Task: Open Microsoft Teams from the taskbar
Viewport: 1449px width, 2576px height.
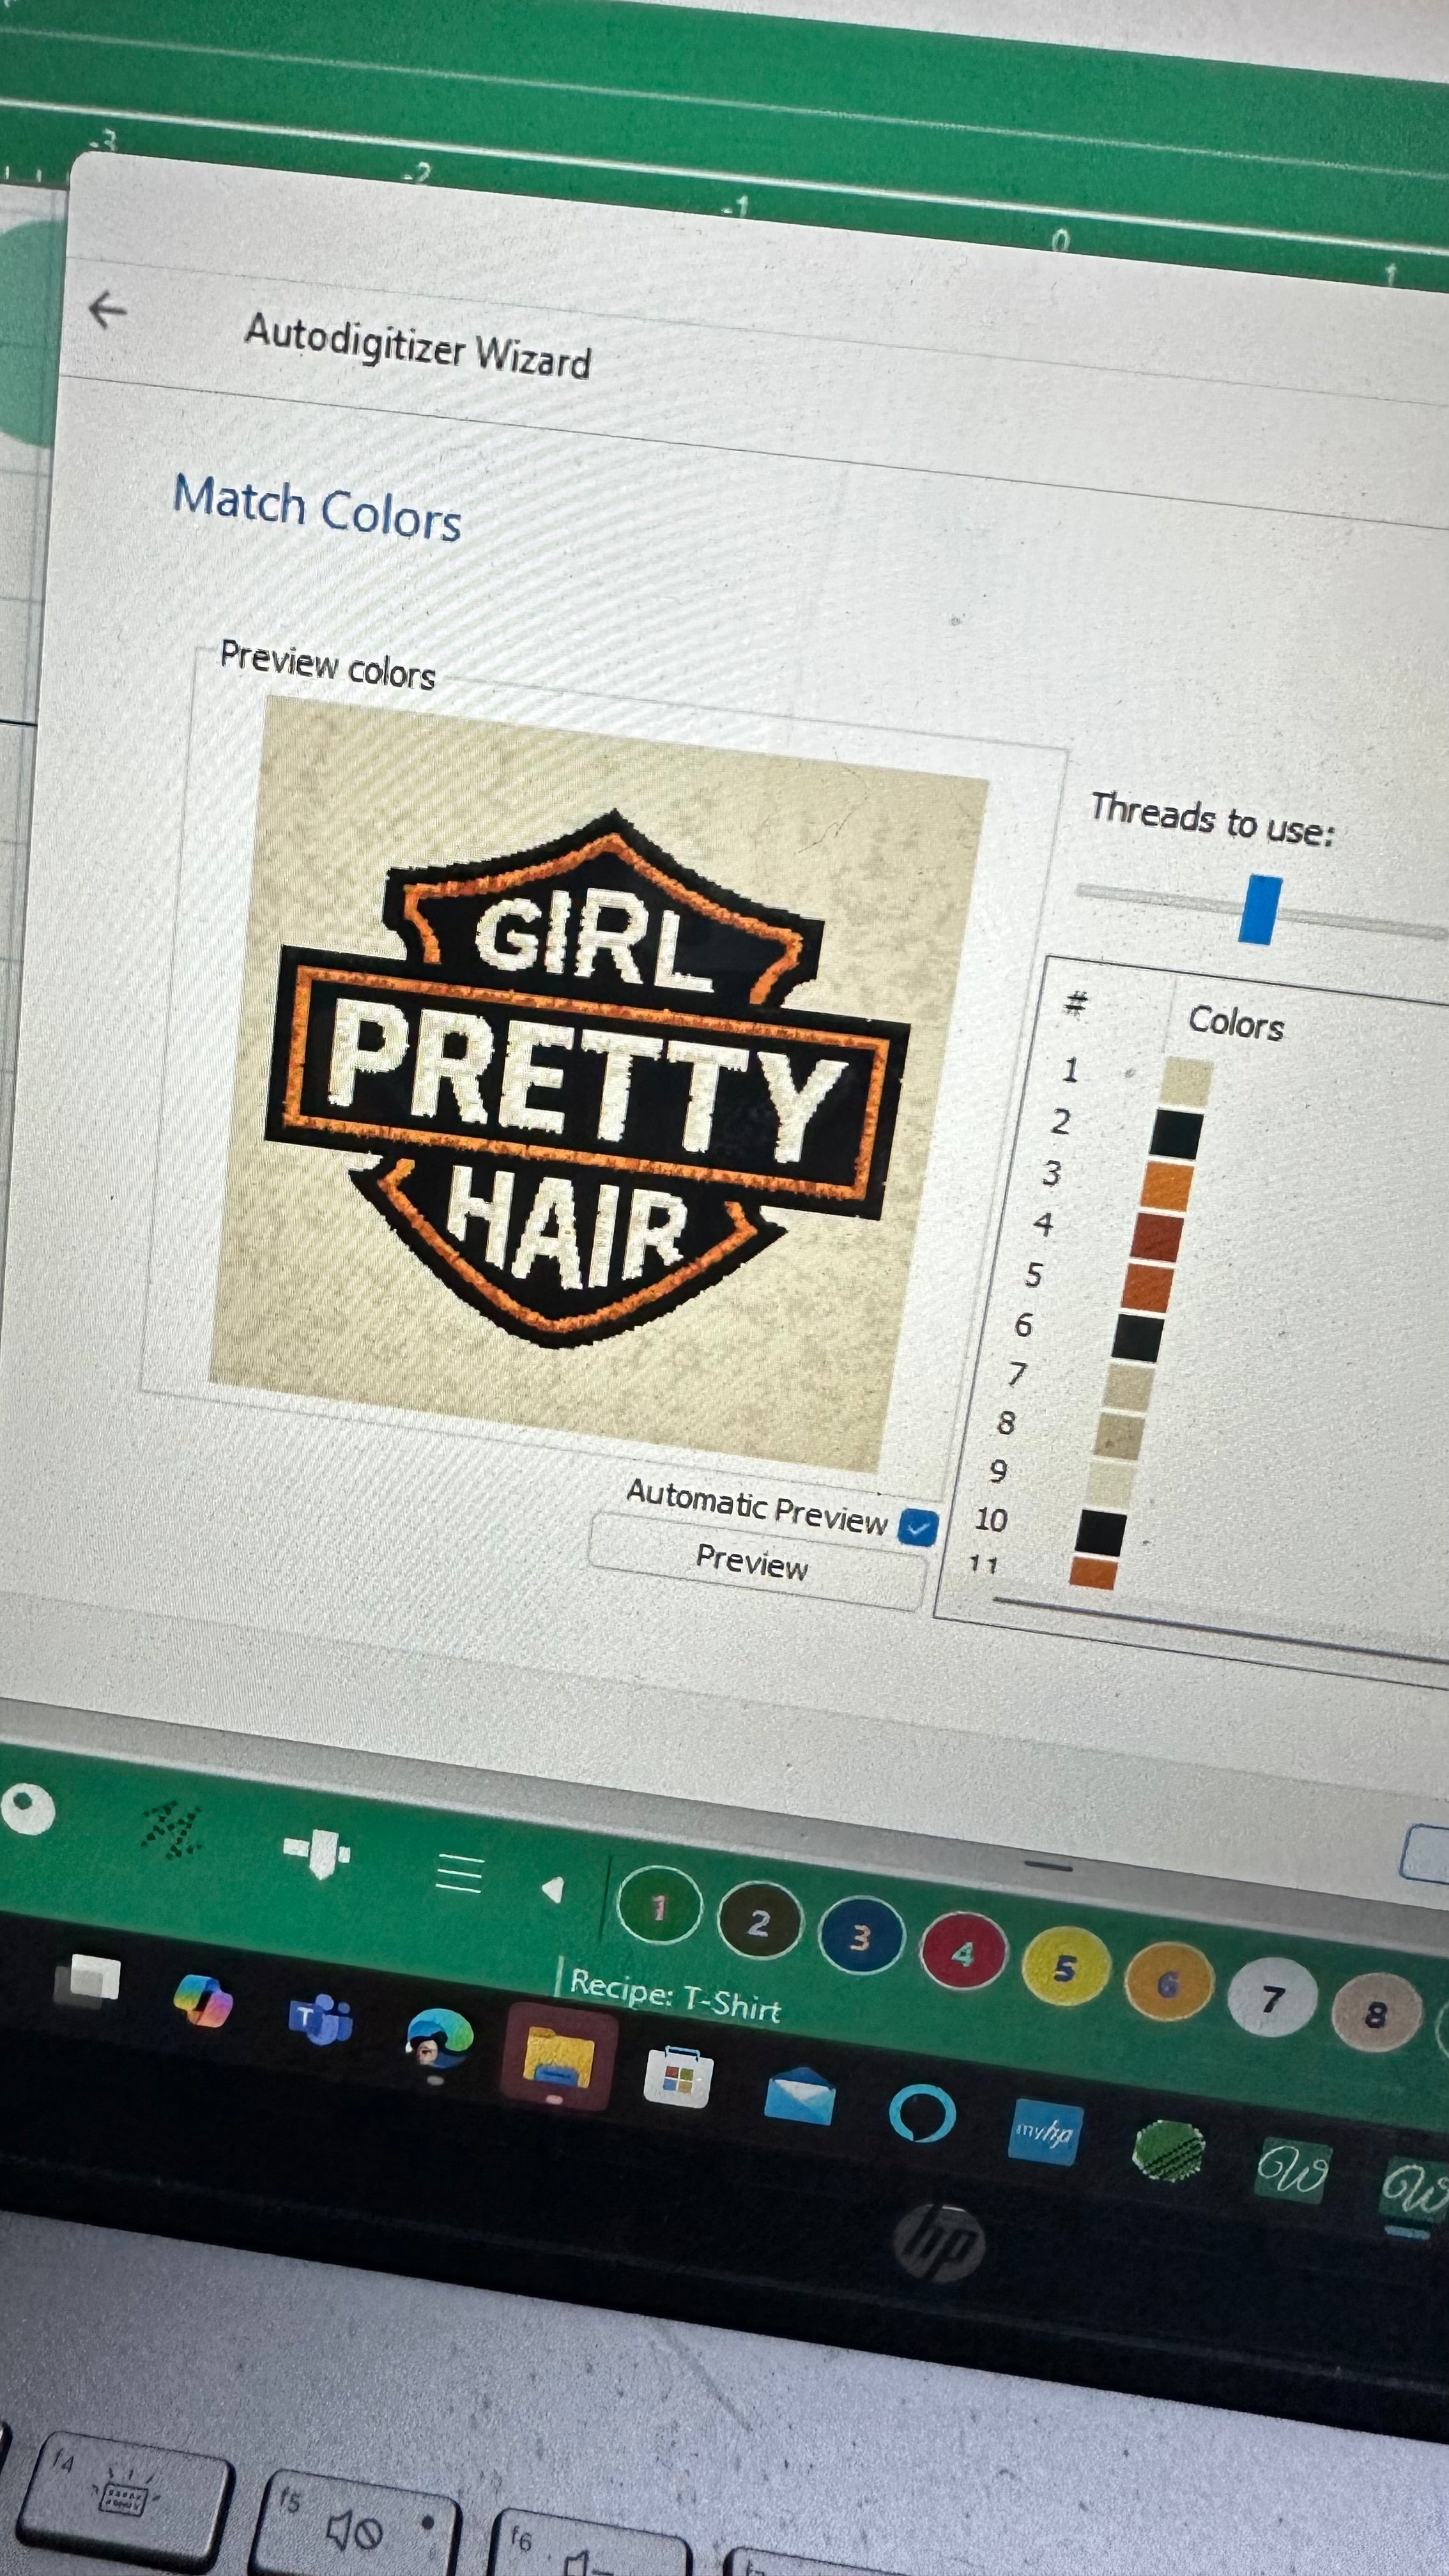Action: click(320, 2020)
